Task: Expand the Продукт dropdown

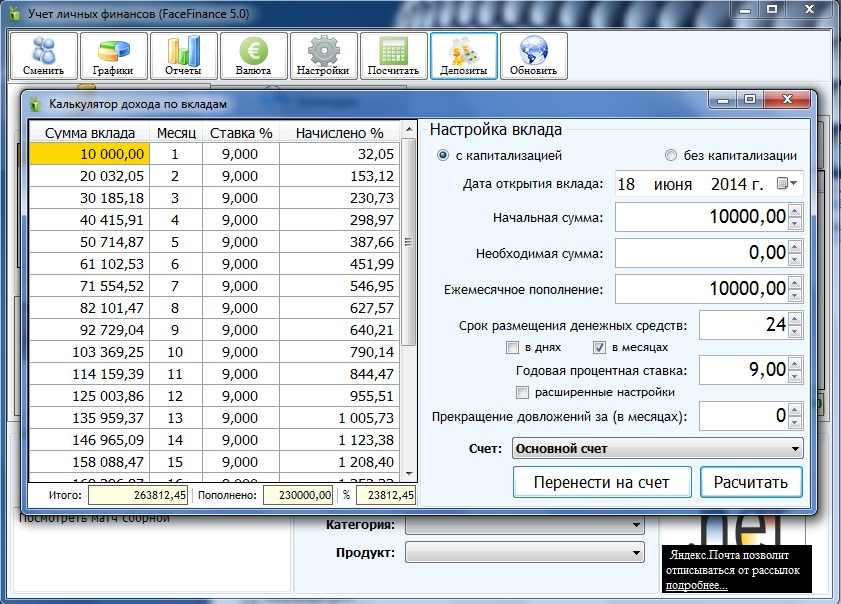Action: 525,553
